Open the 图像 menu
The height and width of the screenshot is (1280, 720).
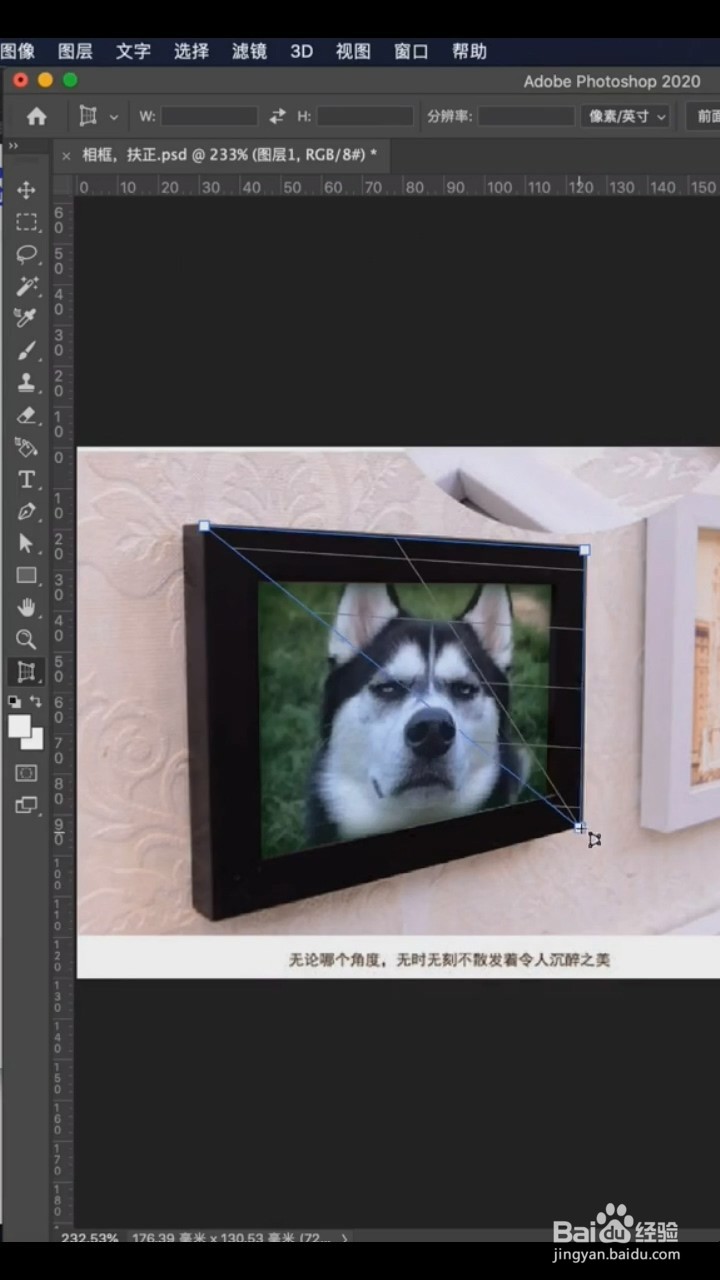tap(17, 51)
